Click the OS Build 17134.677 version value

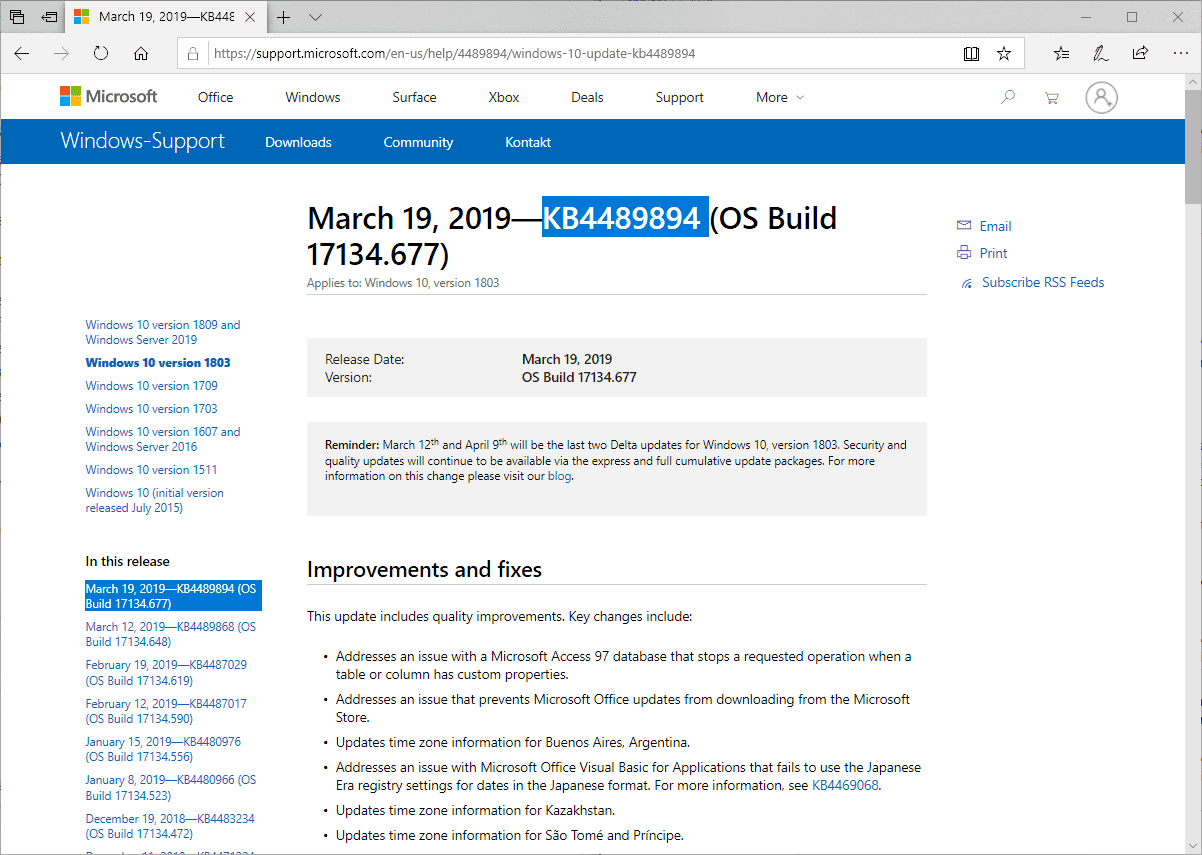click(579, 377)
